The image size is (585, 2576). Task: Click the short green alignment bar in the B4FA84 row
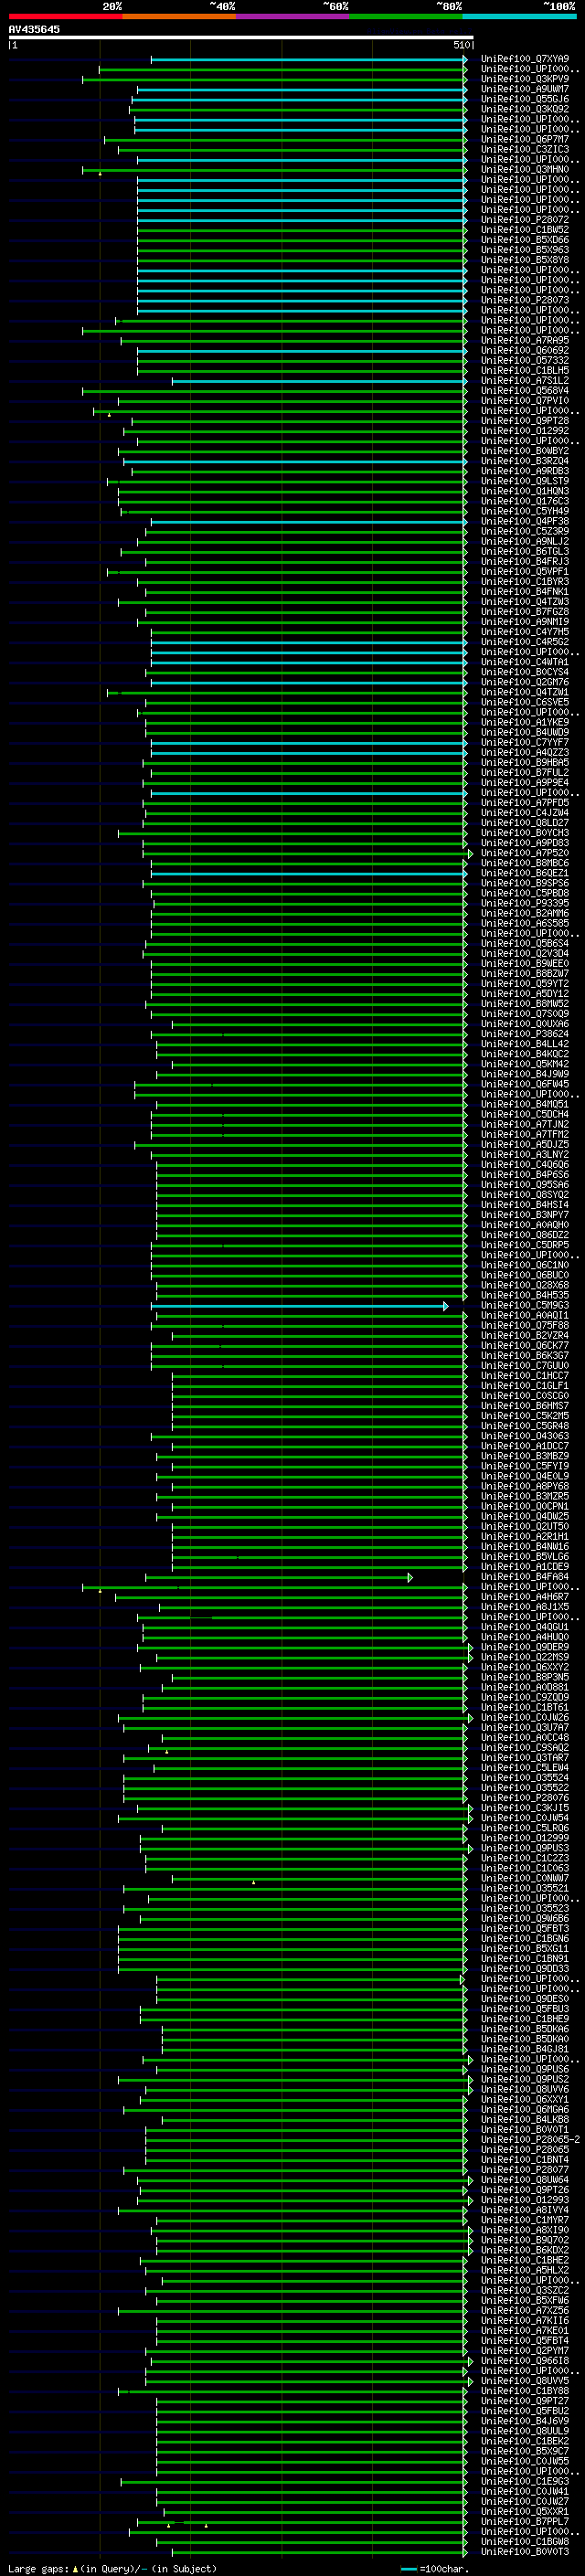click(279, 1577)
